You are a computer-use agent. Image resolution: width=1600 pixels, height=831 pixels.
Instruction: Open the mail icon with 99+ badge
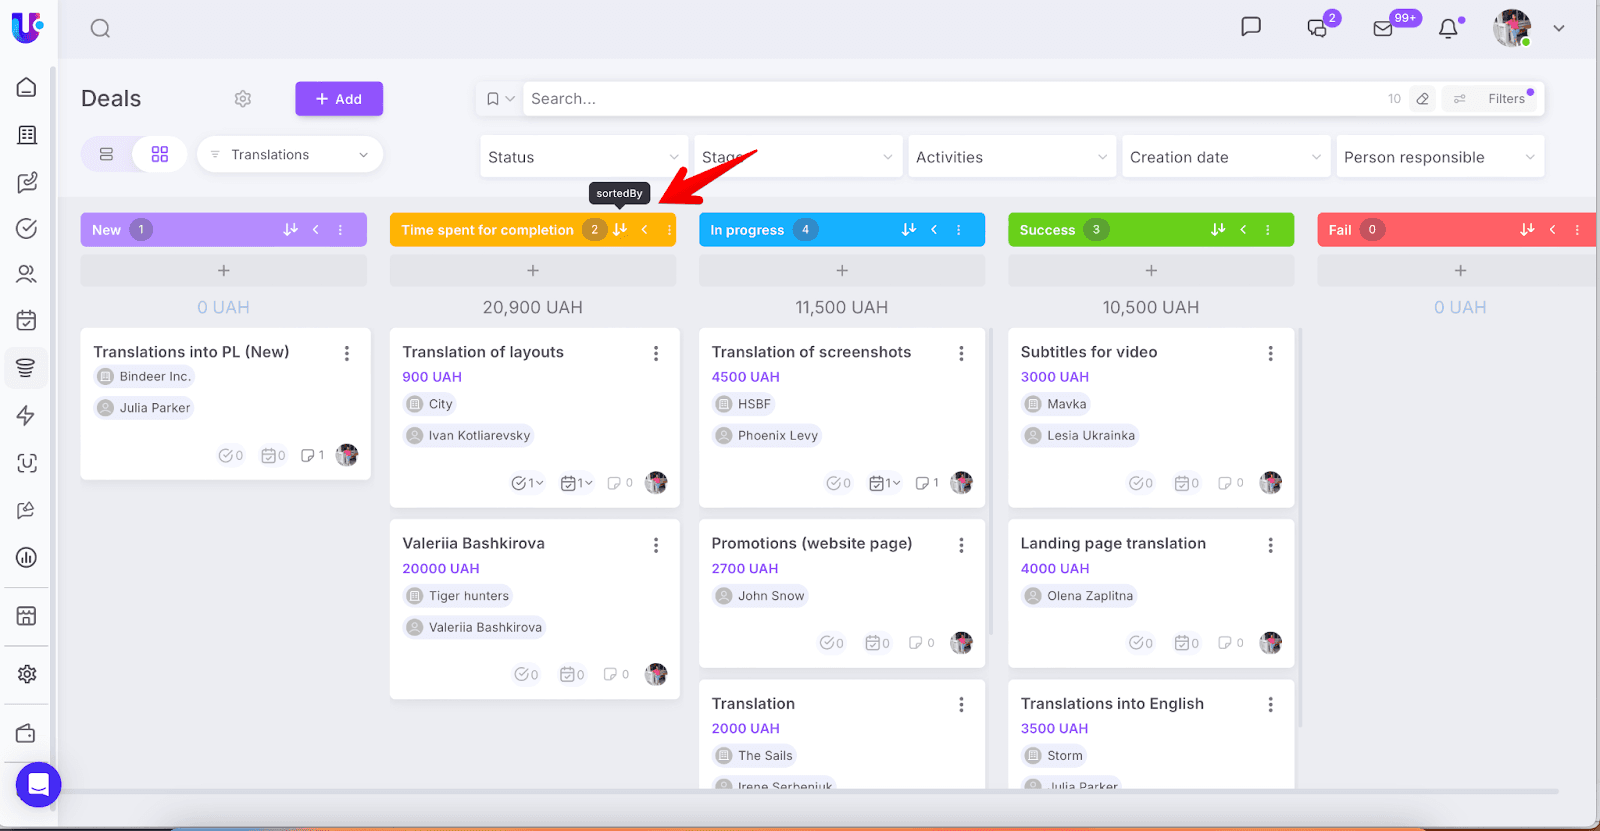1383,29
